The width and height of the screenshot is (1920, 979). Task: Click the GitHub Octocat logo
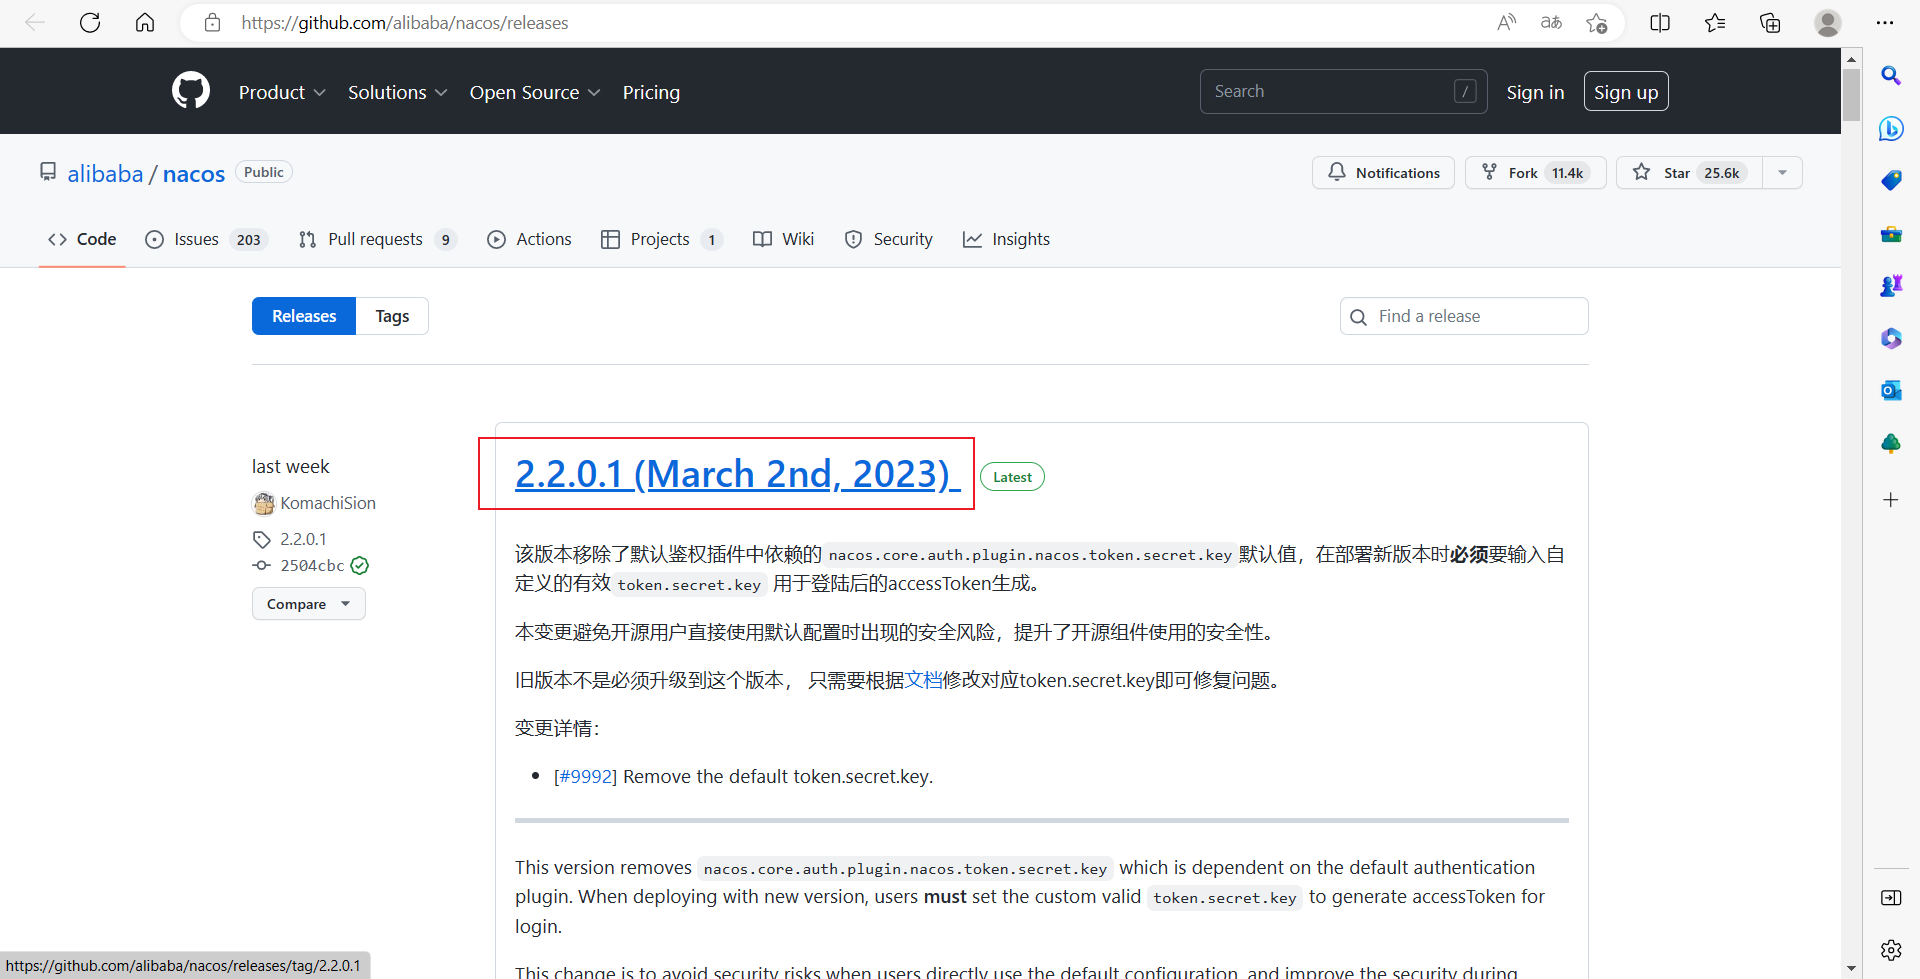click(191, 91)
